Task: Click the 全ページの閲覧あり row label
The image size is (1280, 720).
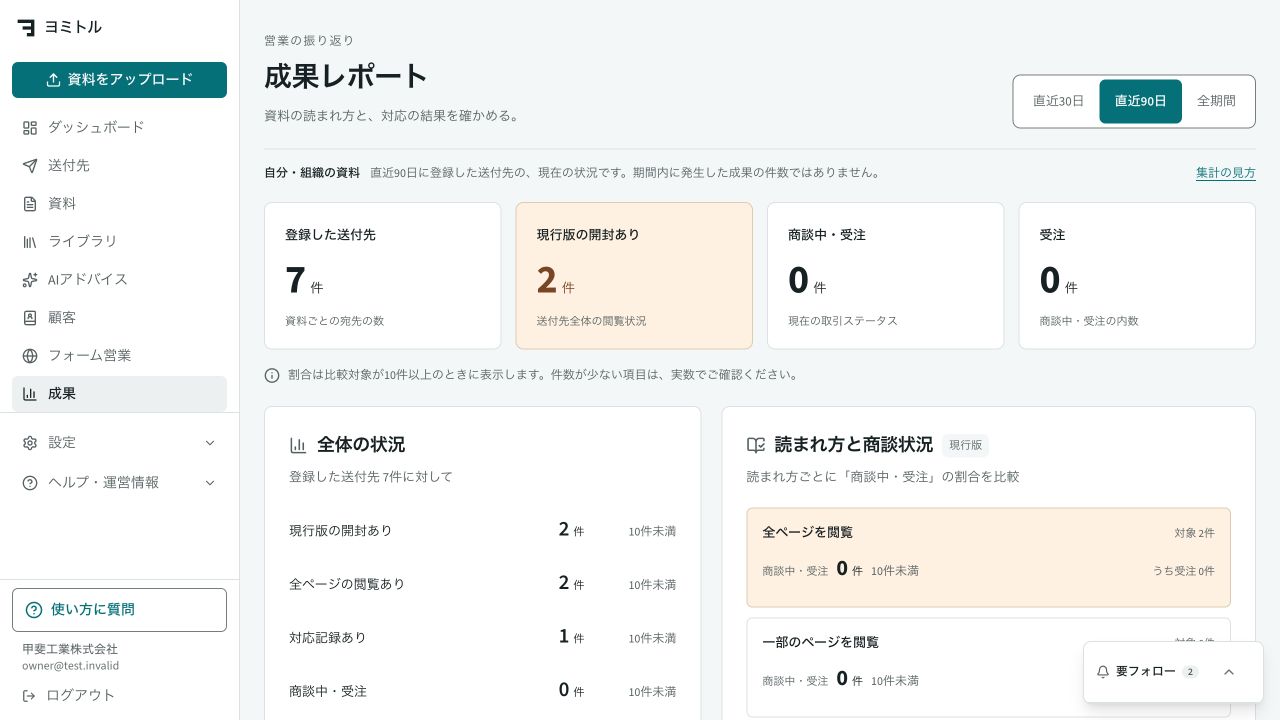Action: coord(347,584)
